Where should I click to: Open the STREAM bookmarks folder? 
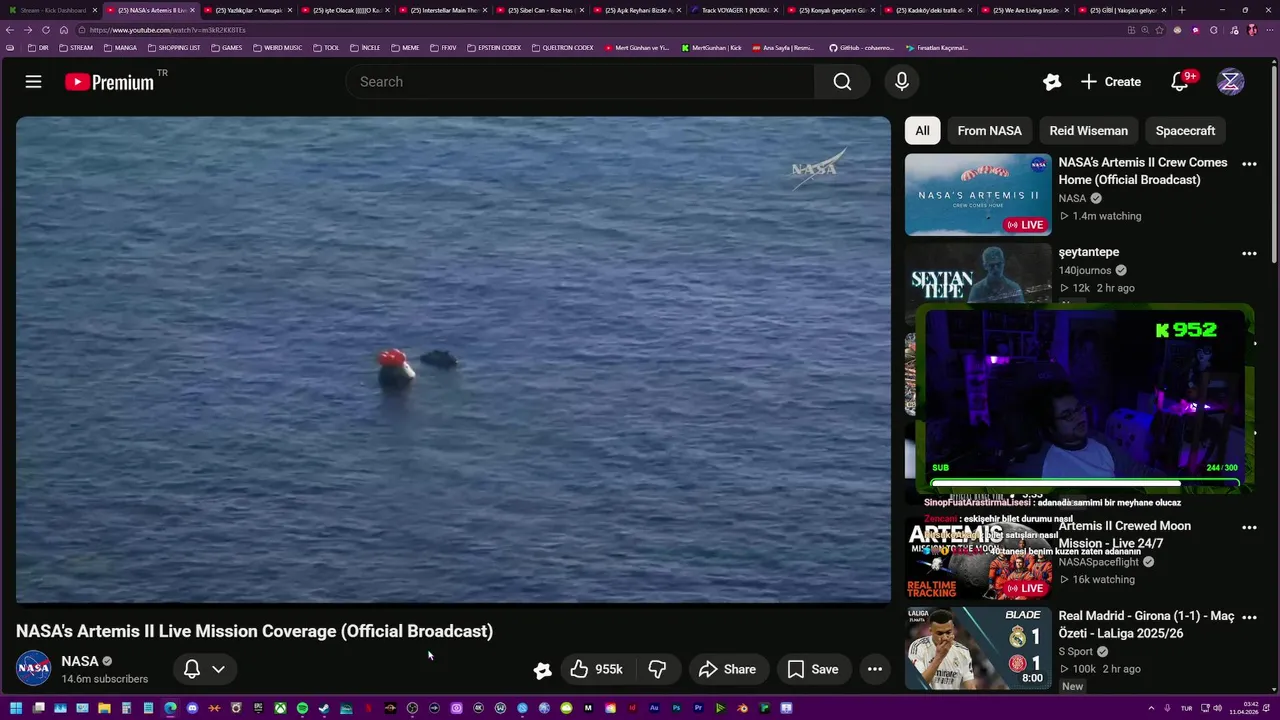pos(76,48)
